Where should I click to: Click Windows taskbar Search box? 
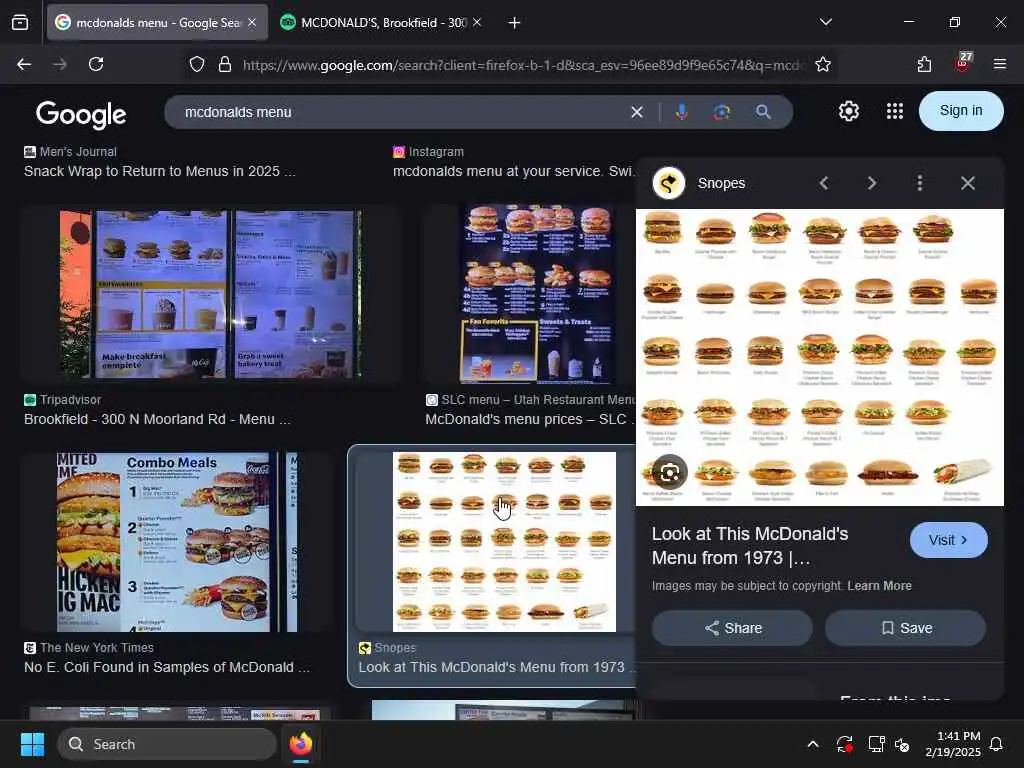point(167,744)
